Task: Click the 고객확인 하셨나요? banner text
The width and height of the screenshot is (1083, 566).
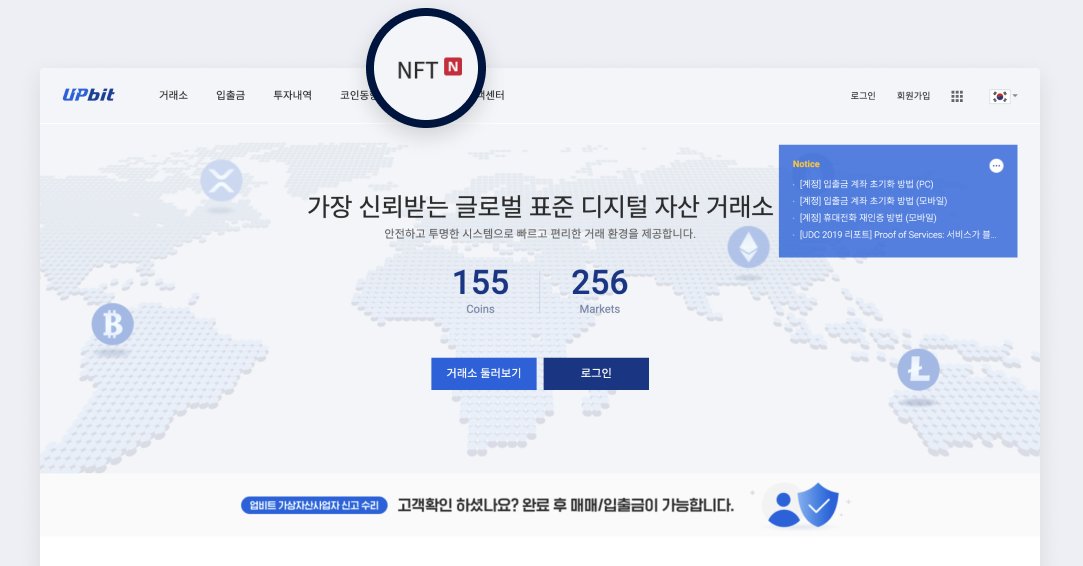Action: pos(565,505)
